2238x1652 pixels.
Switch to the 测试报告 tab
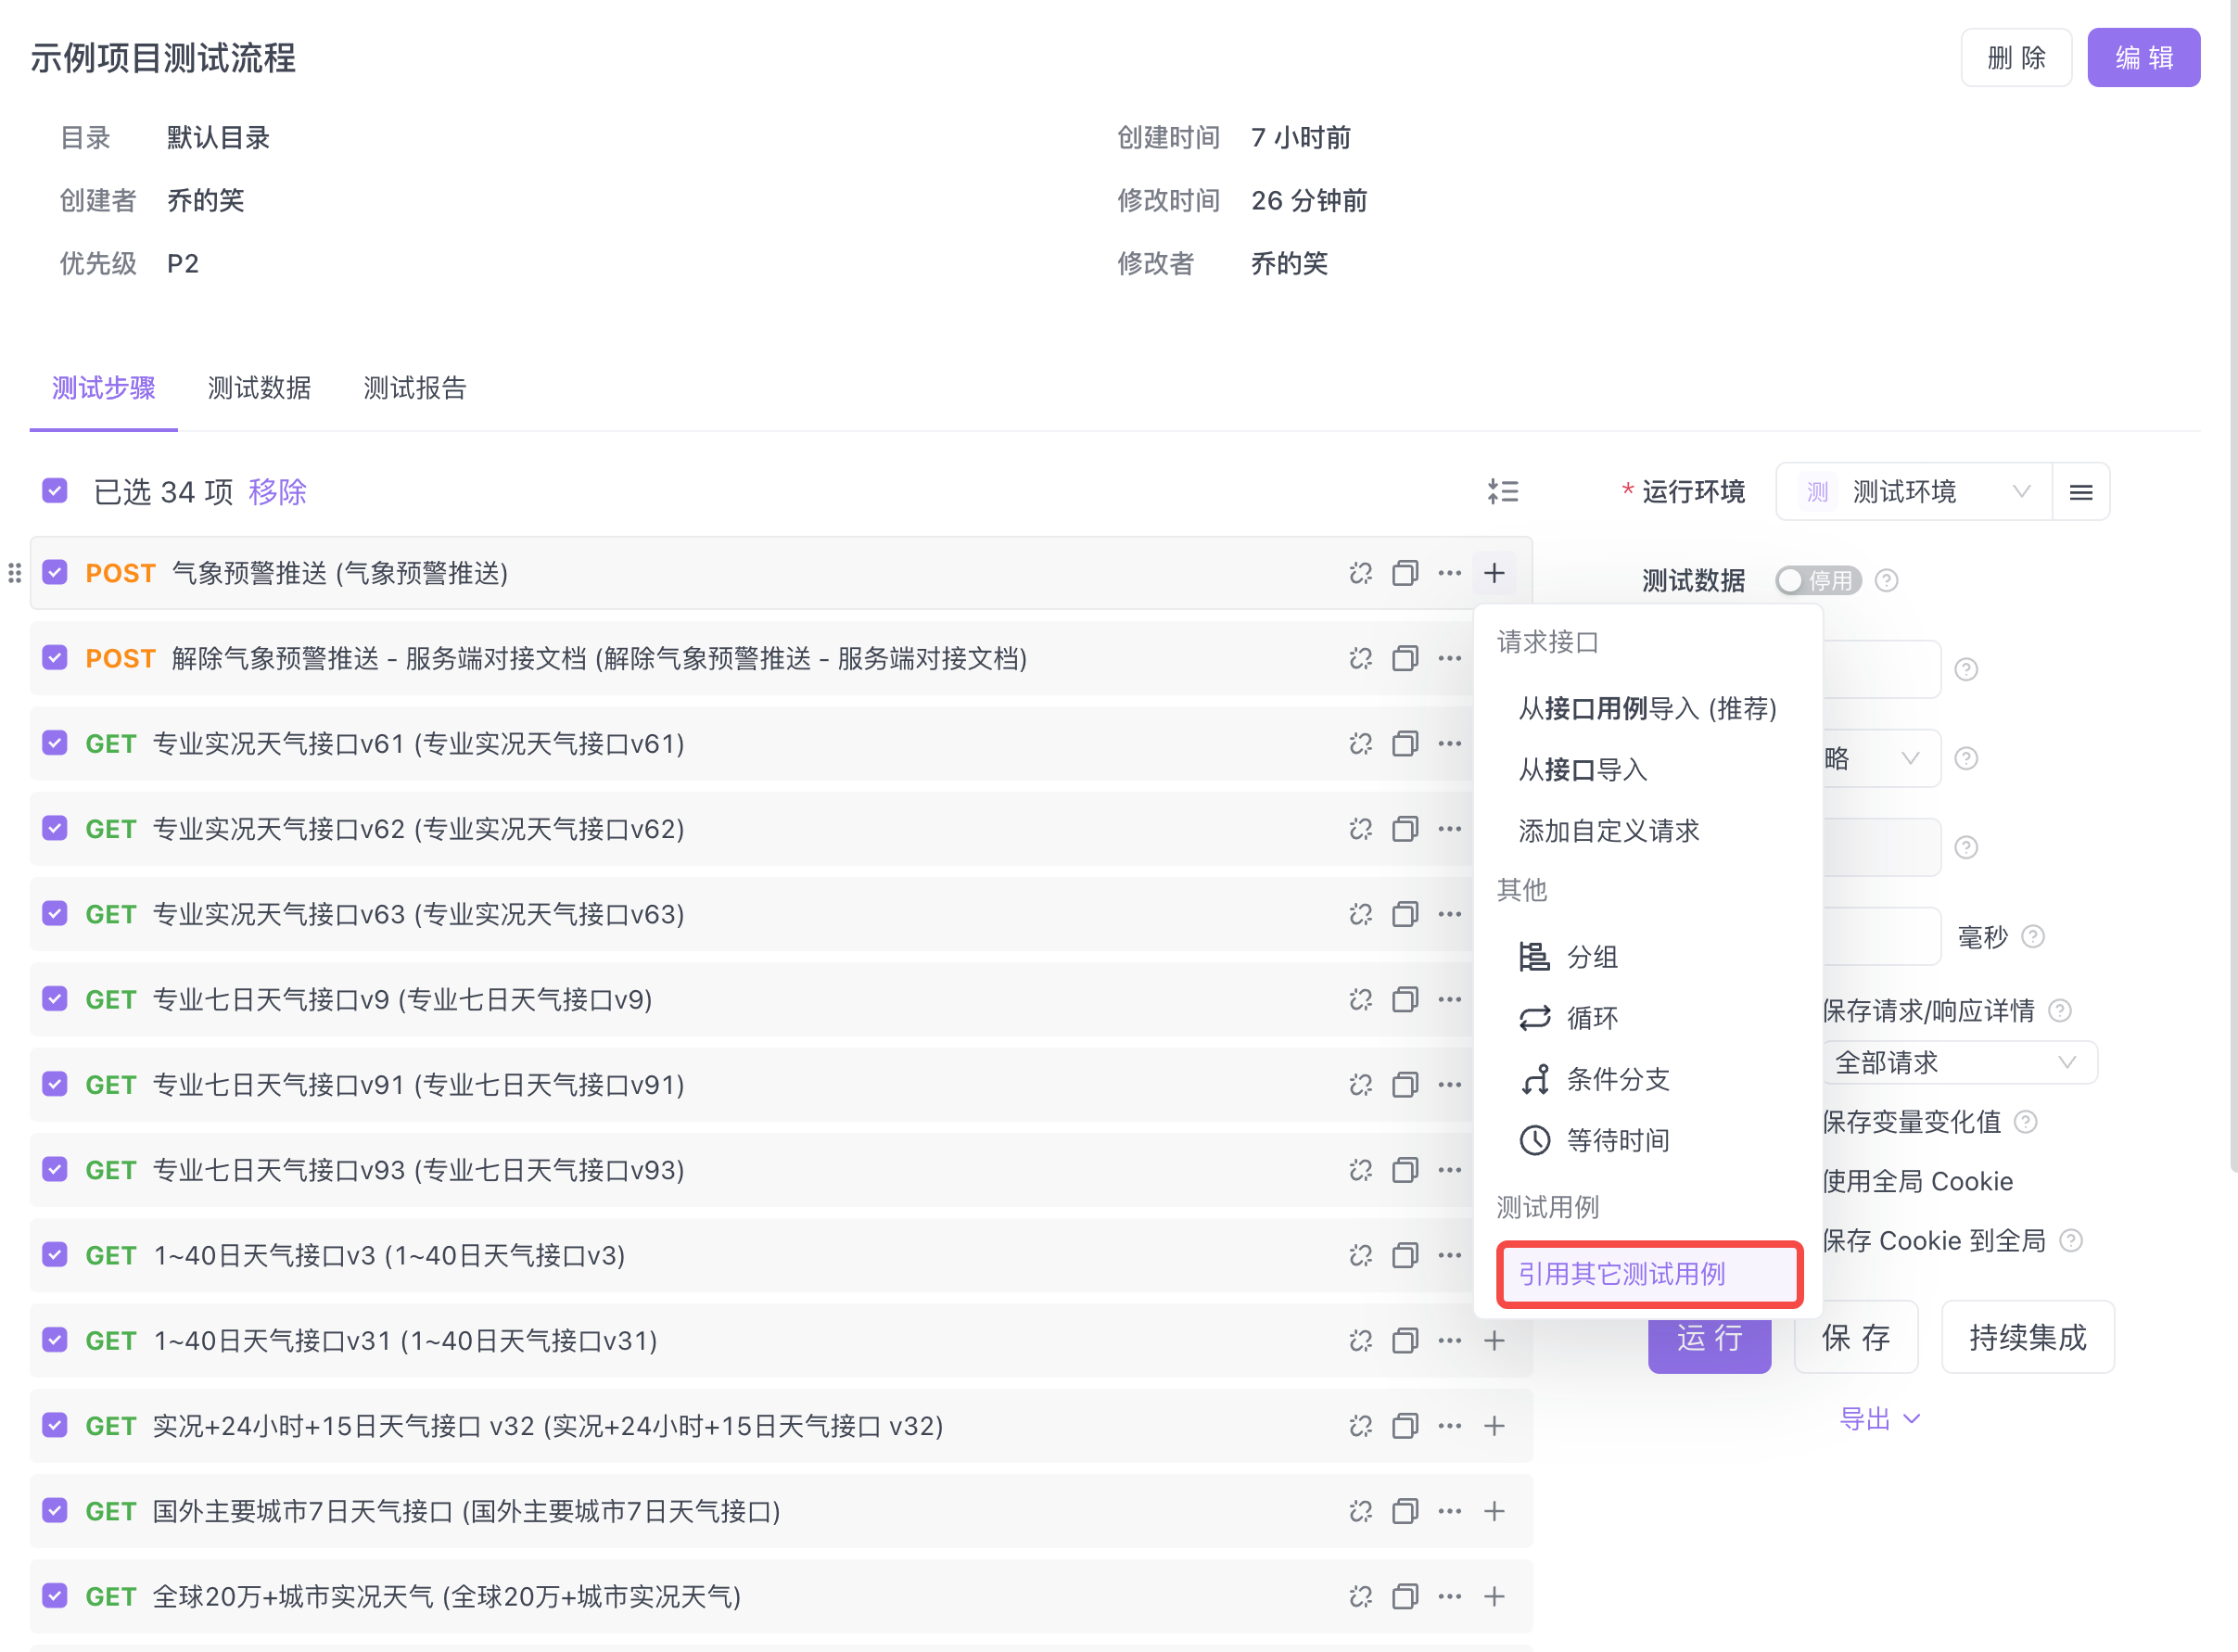point(415,388)
